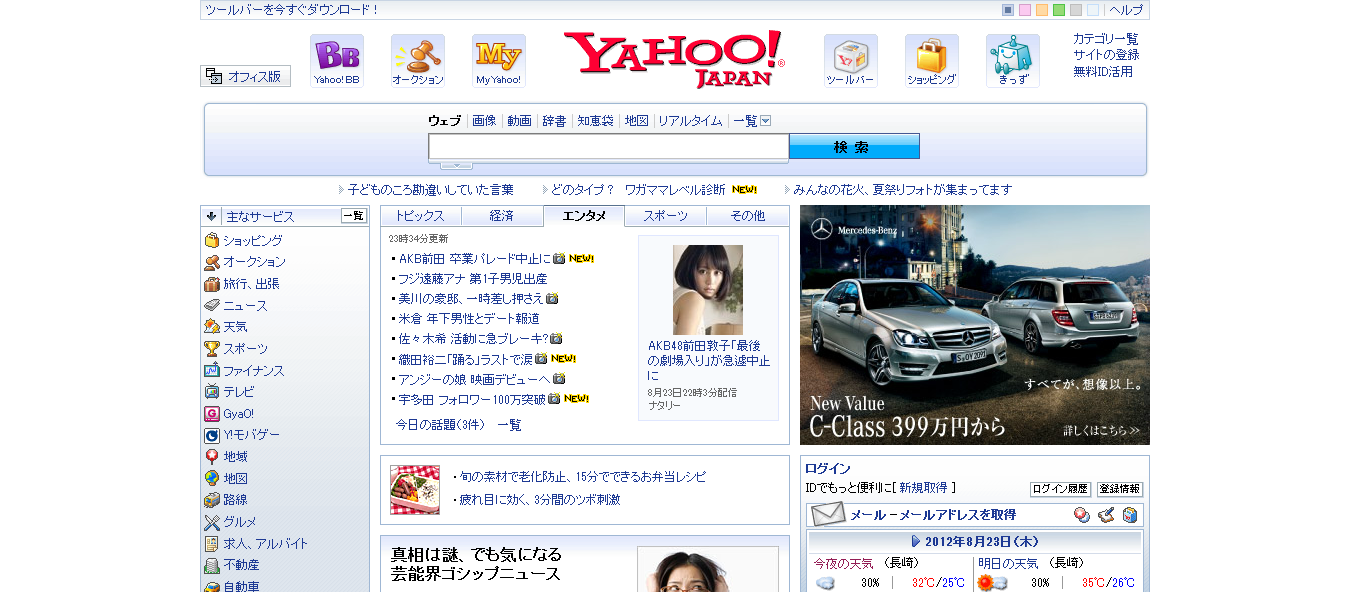Click the オフィス版 button
This screenshot has width=1349, height=592.
pos(245,76)
